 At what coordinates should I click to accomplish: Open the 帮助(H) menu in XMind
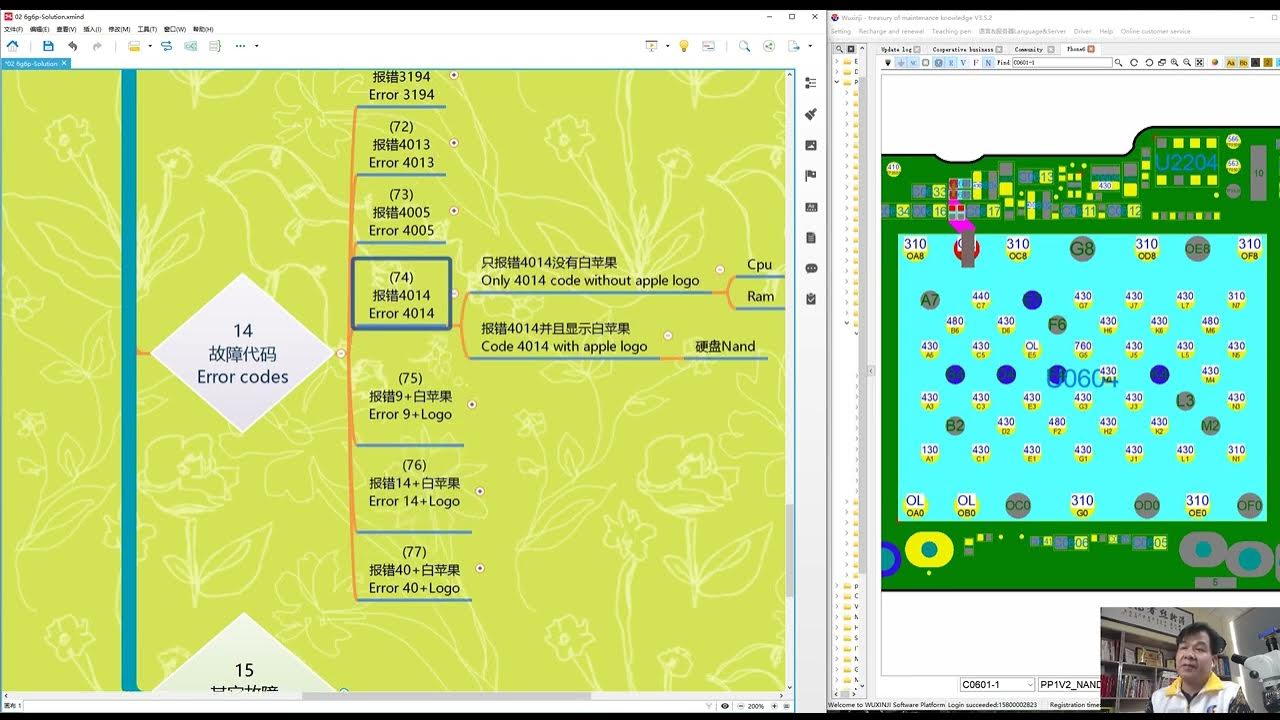[x=203, y=29]
